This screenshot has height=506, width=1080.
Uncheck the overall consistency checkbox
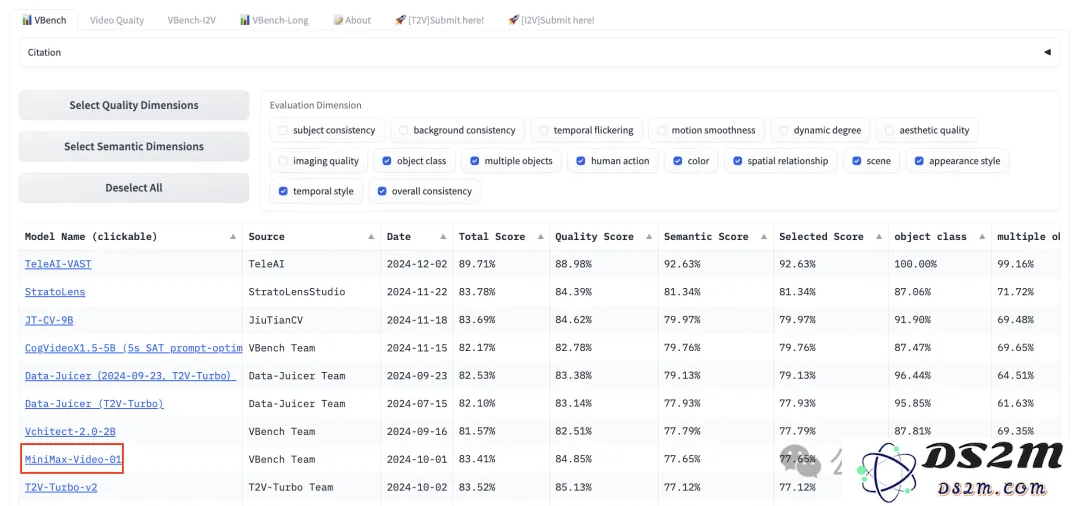point(382,191)
